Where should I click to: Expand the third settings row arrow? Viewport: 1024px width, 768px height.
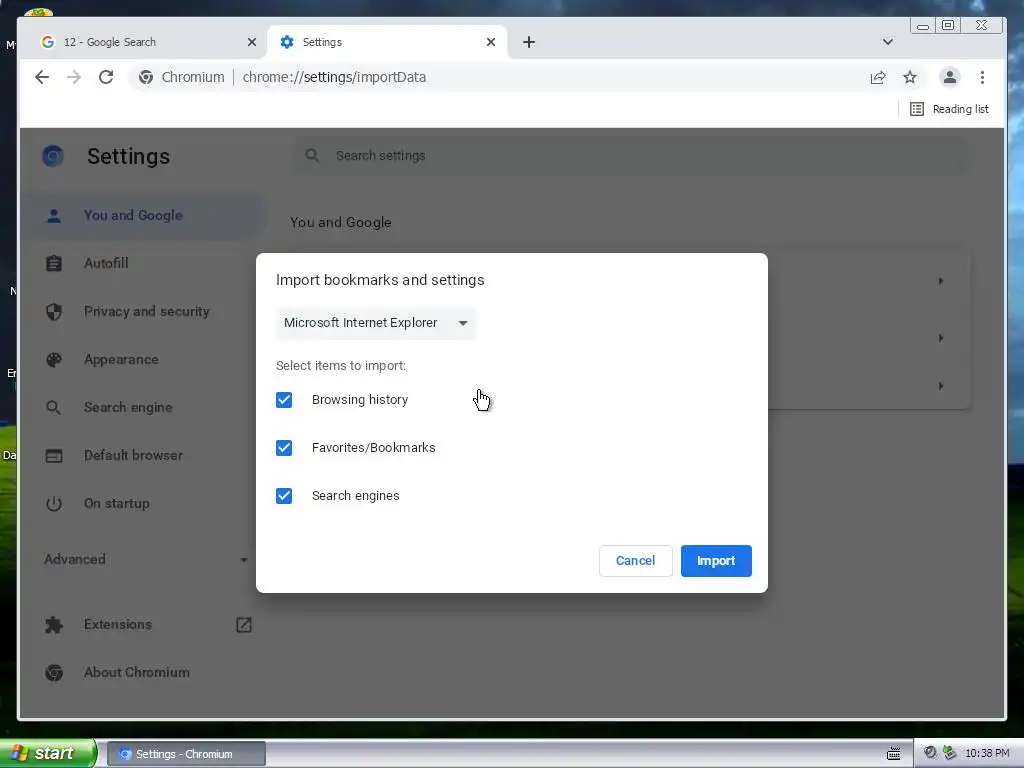tap(940, 386)
